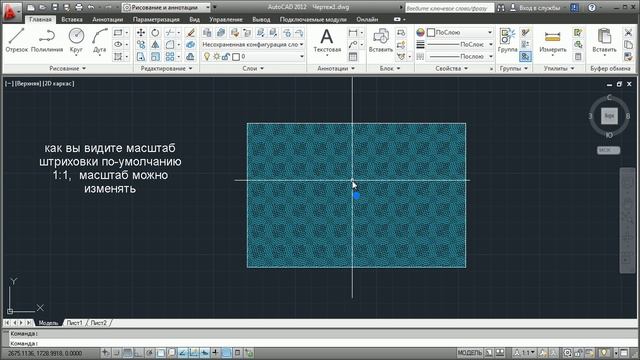This screenshot has width=640, height=360.
Task: Click the layer 0 color swatch
Action: click(x=236, y=57)
